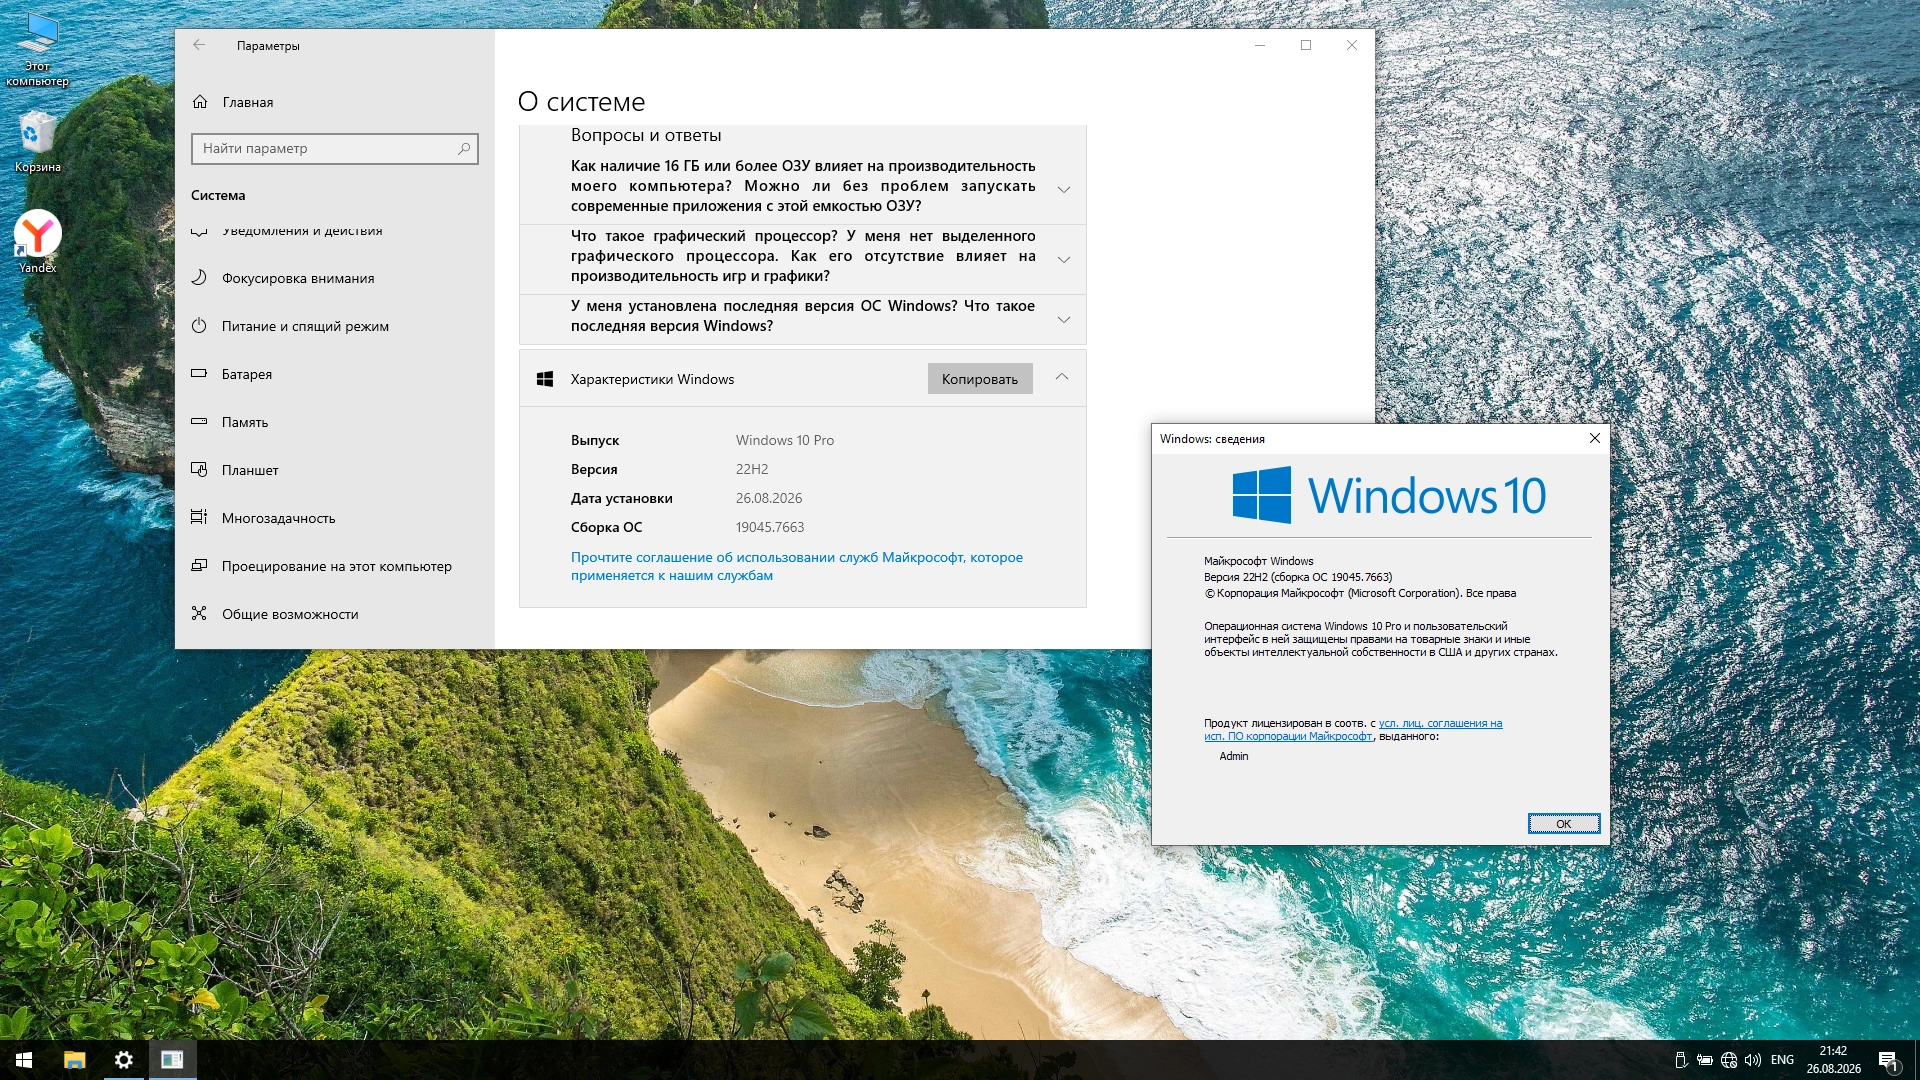Select the Корзина desktop icon

[38, 142]
